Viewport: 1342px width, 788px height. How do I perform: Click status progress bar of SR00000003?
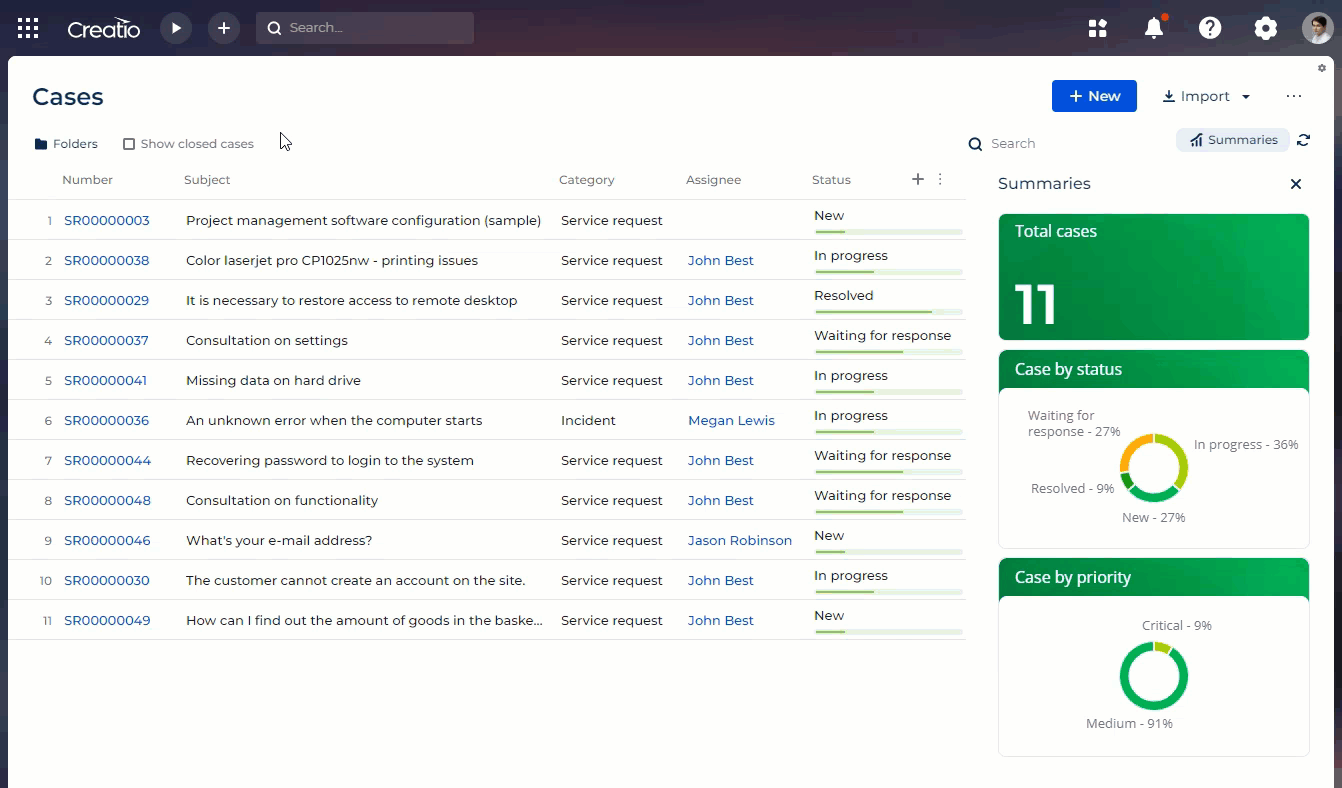tap(889, 232)
